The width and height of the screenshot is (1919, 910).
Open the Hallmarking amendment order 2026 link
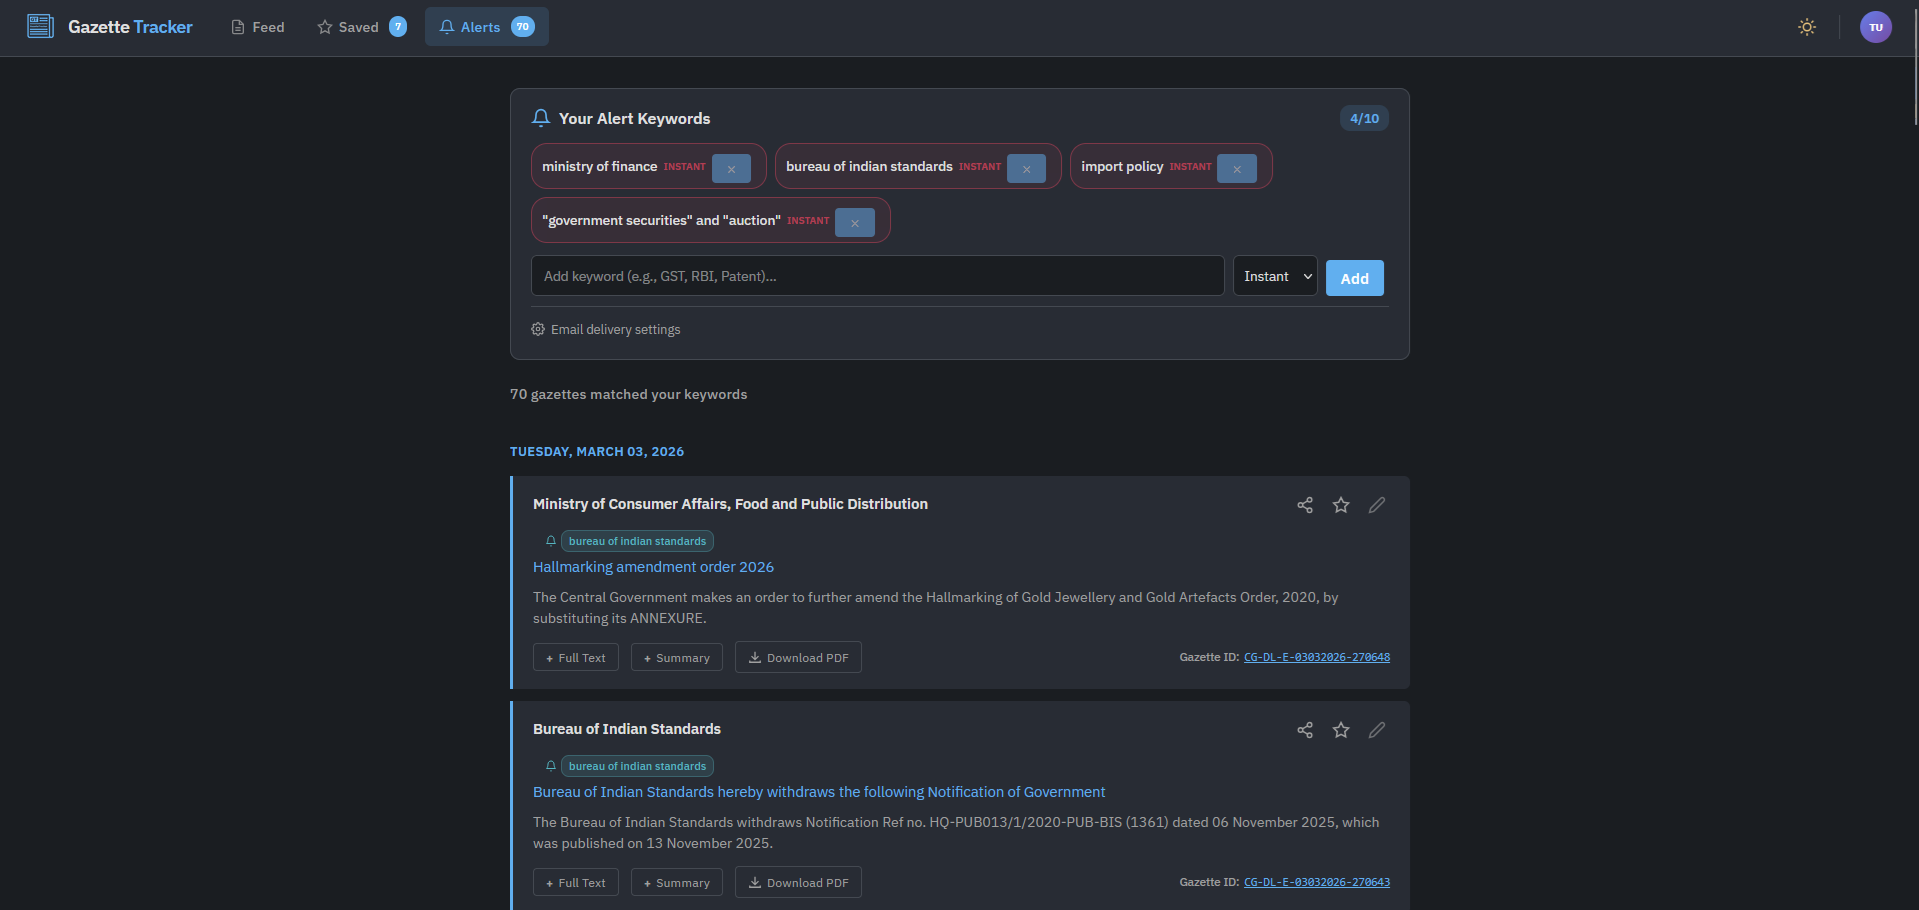[653, 567]
